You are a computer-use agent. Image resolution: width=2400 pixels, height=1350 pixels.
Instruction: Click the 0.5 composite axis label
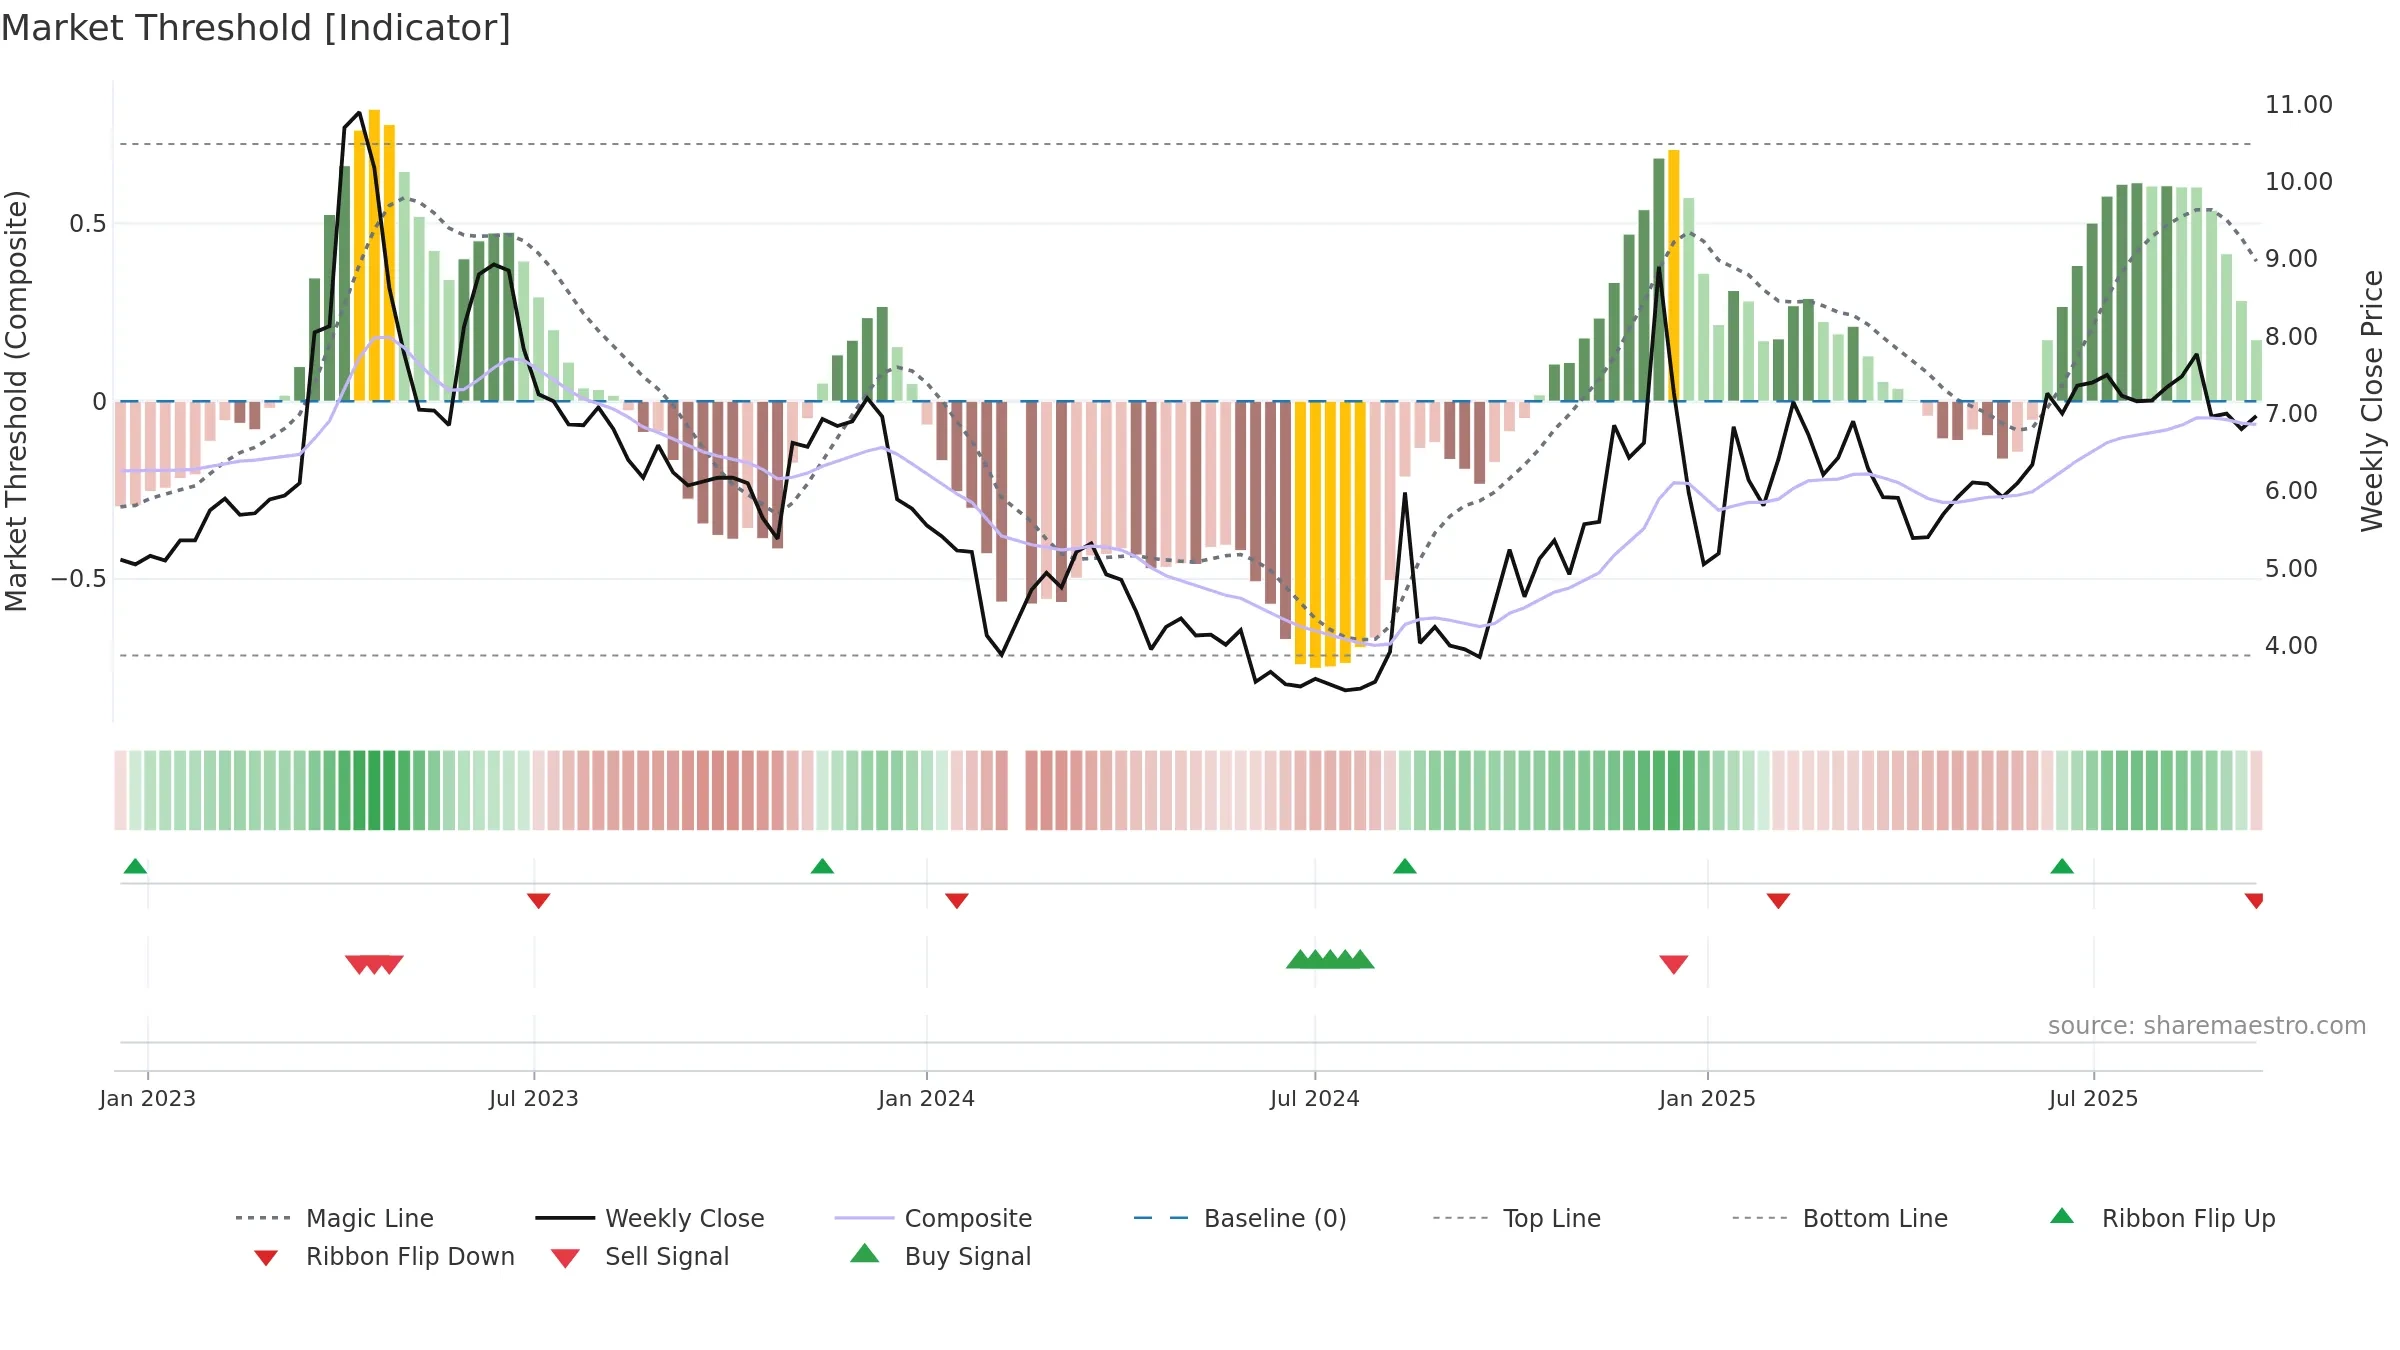88,223
